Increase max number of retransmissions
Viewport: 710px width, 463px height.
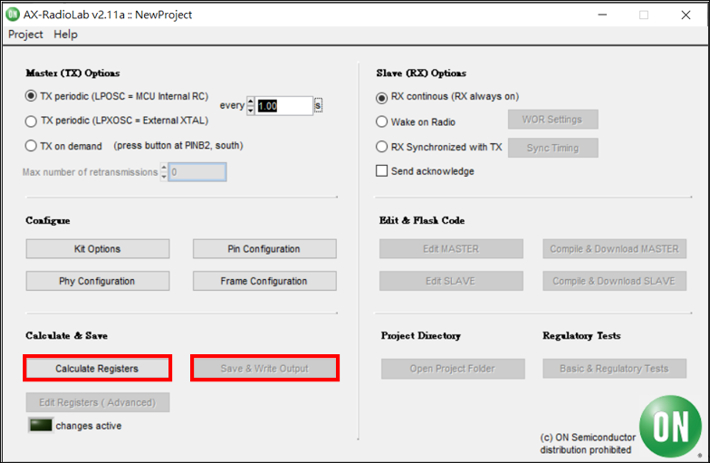[x=164, y=167]
